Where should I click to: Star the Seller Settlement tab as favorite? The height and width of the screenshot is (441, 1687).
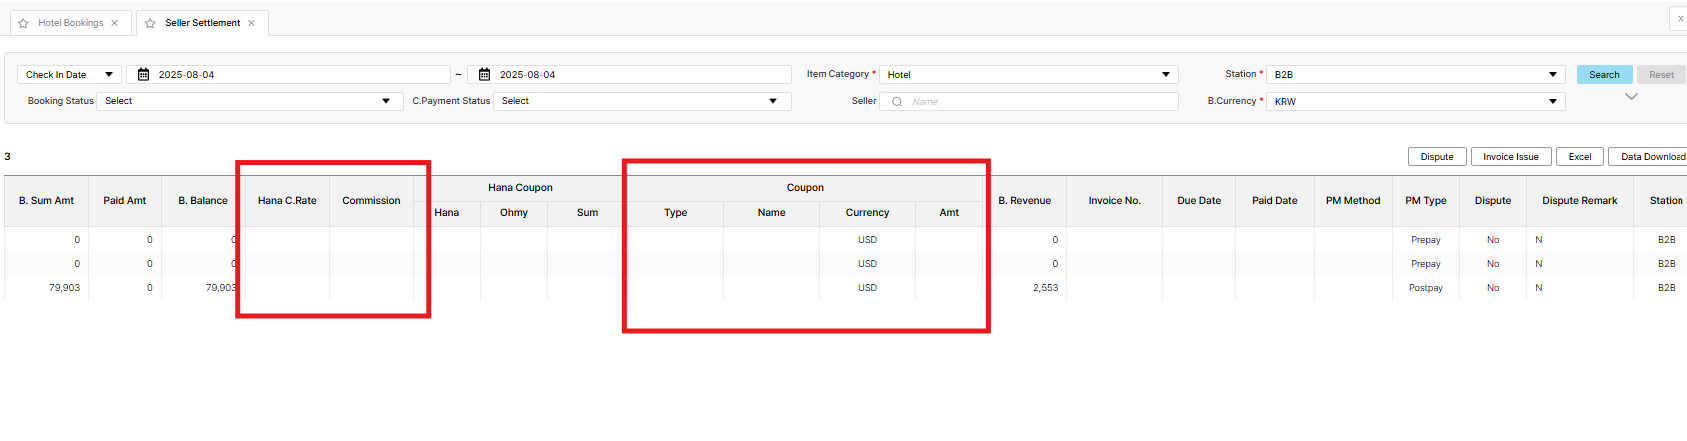tap(150, 23)
